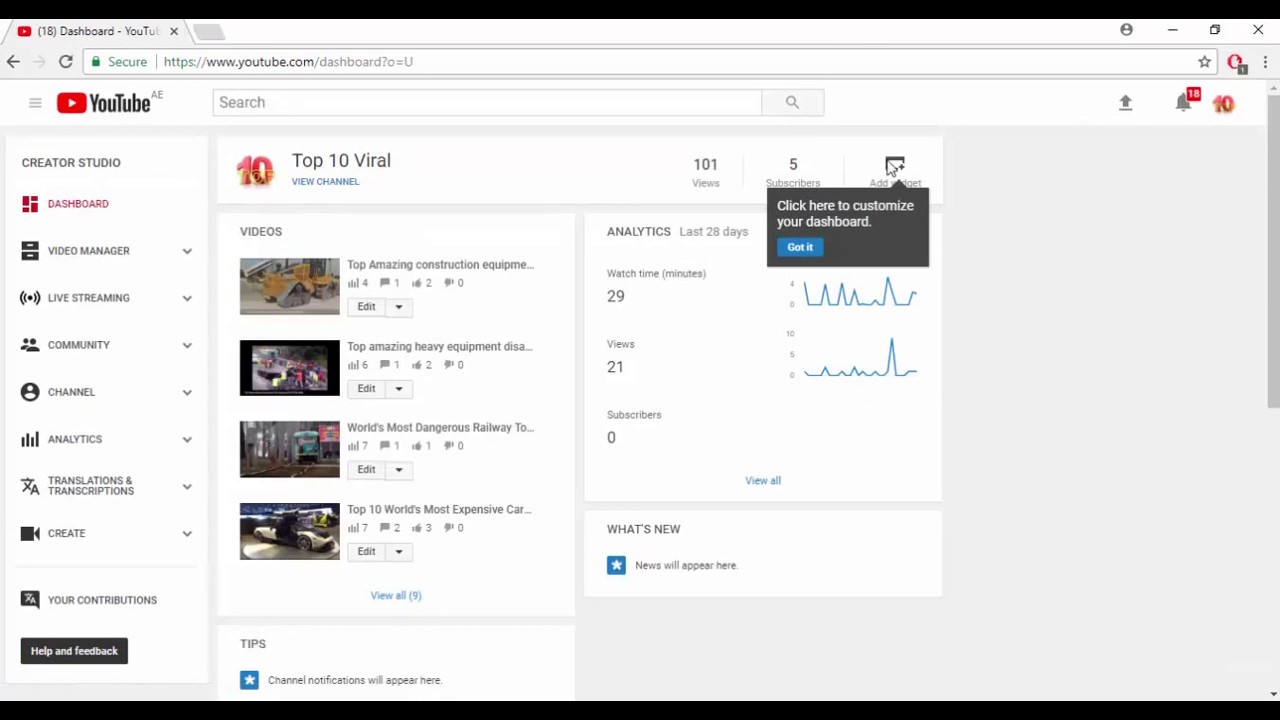The height and width of the screenshot is (720, 1280).
Task: Expand the Video Manager section
Action: coord(187,251)
